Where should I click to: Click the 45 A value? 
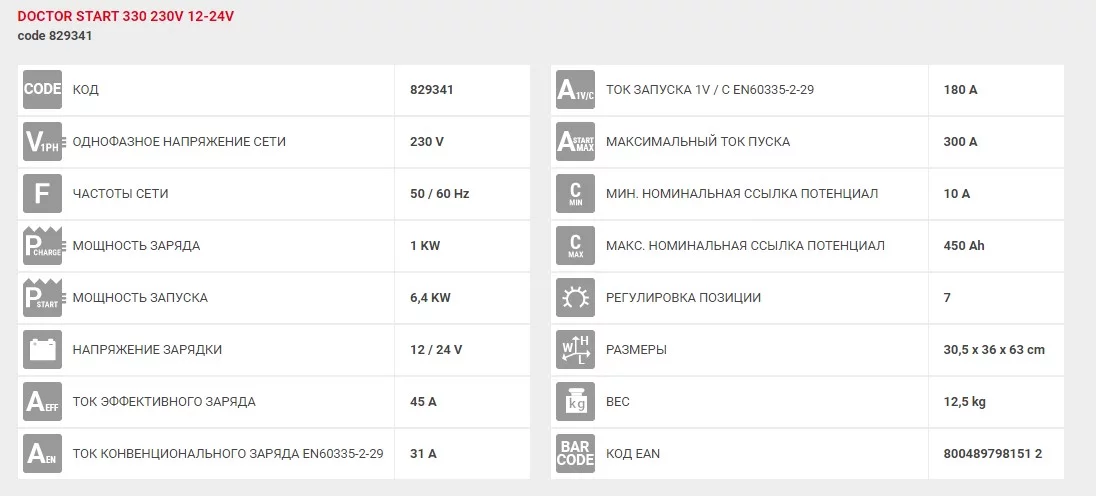pyautogui.click(x=424, y=402)
